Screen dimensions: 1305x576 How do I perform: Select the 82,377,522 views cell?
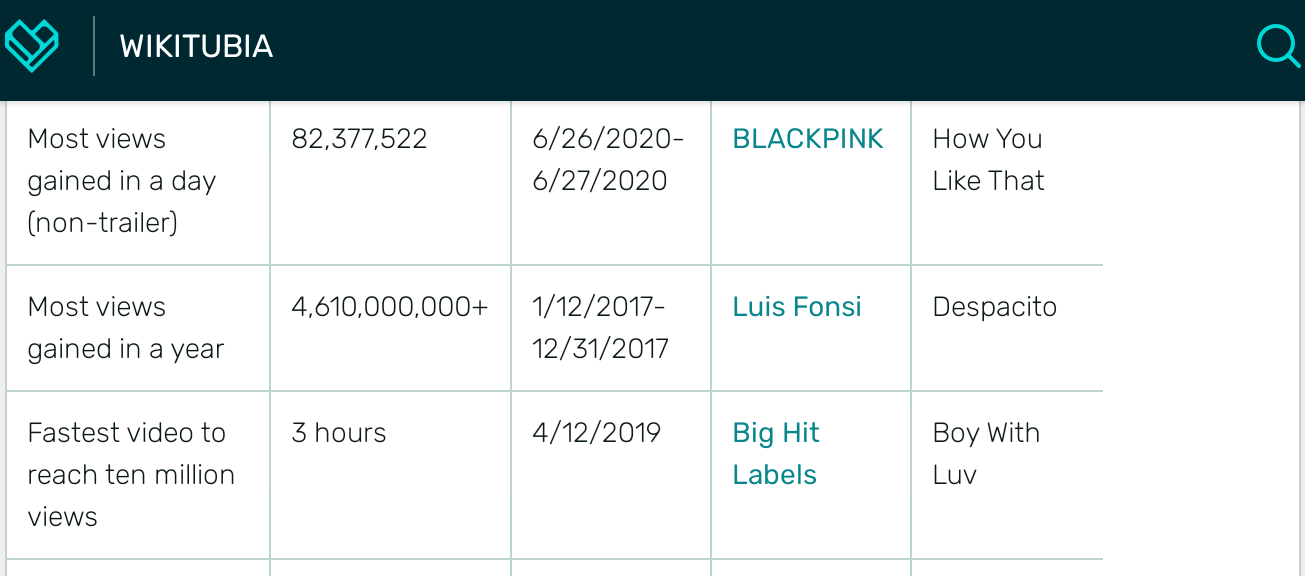tap(390, 181)
